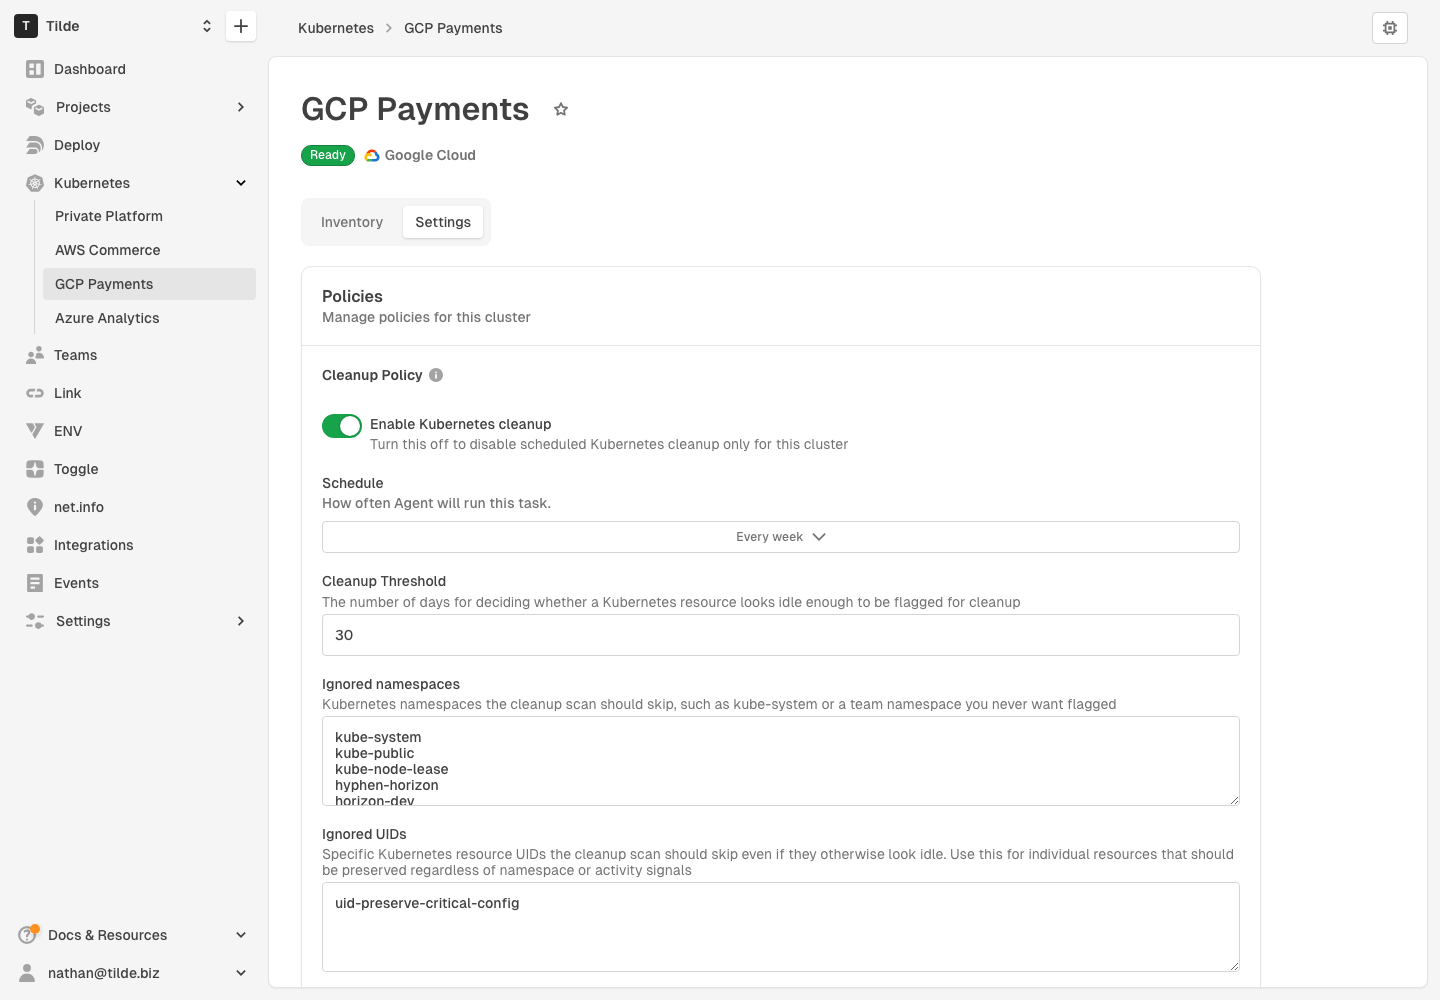Click the Projects sidebar icon
Image resolution: width=1440 pixels, height=1000 pixels.
(35, 107)
